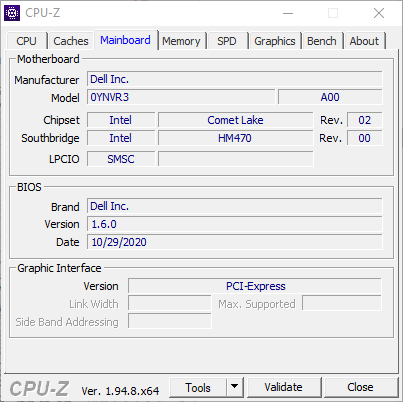
Task: Click the Ver. 1.94.8.x64 version text
Action: [120, 391]
